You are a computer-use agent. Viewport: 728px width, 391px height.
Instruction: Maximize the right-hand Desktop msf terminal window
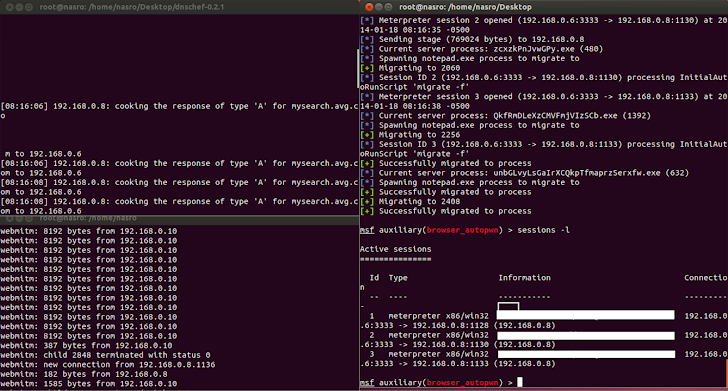pyautogui.click(x=389, y=7)
